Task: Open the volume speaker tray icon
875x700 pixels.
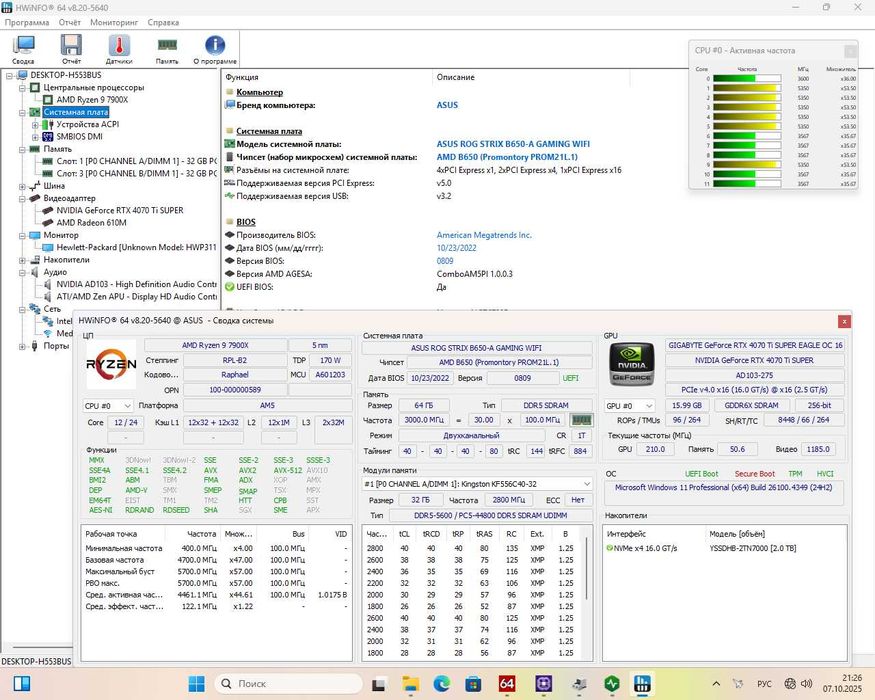Action: point(806,683)
